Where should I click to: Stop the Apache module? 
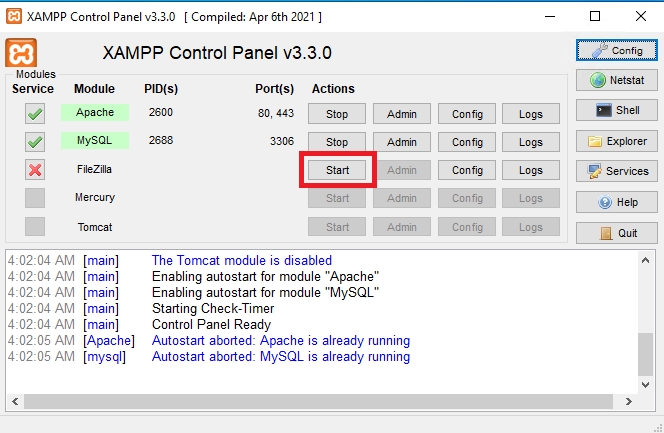(337, 114)
